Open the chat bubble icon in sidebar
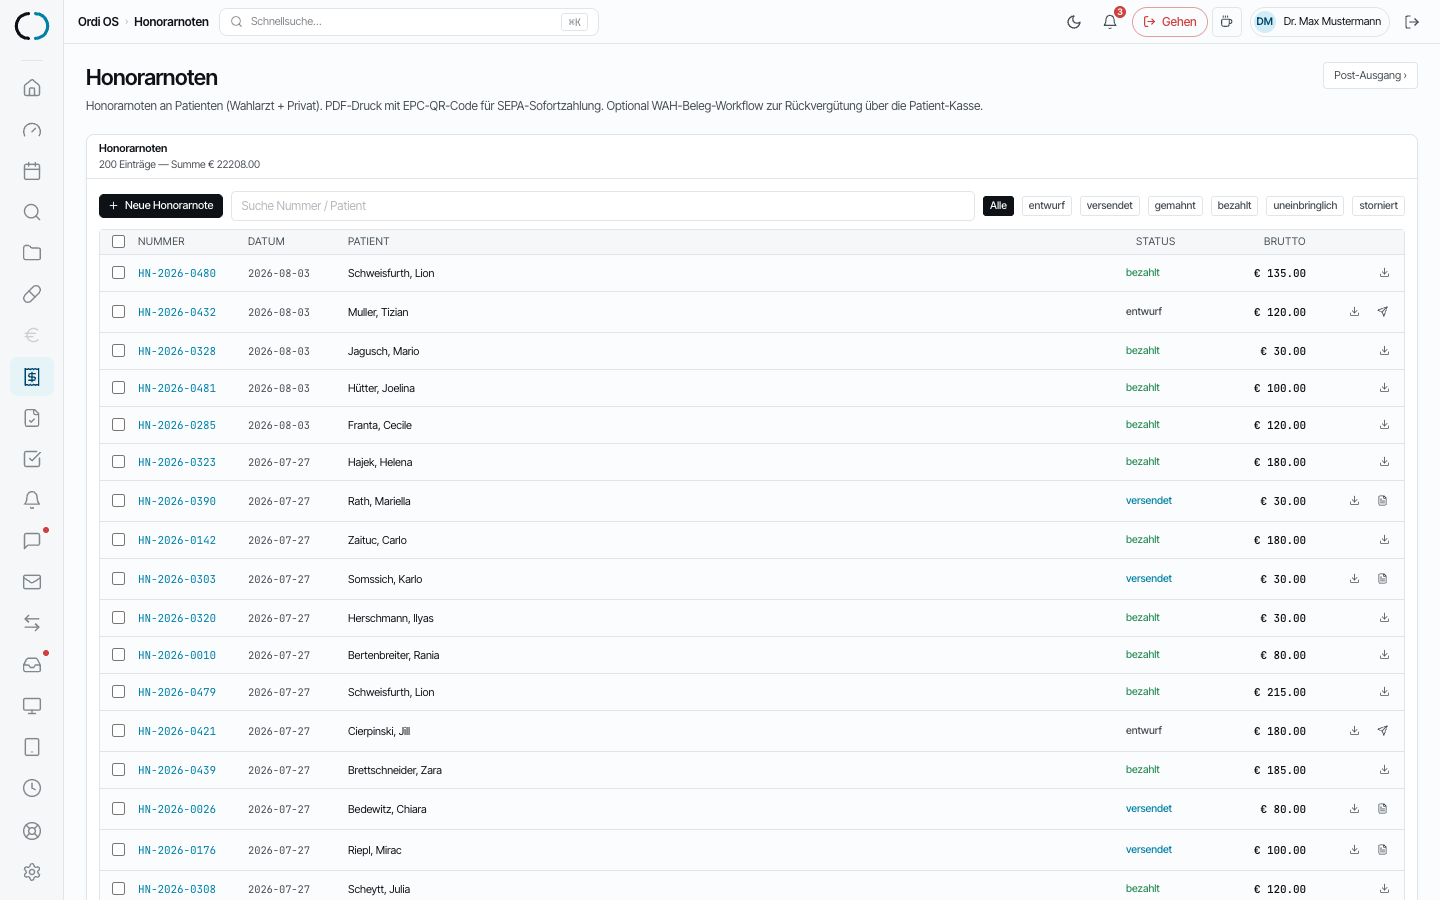 (x=32, y=541)
